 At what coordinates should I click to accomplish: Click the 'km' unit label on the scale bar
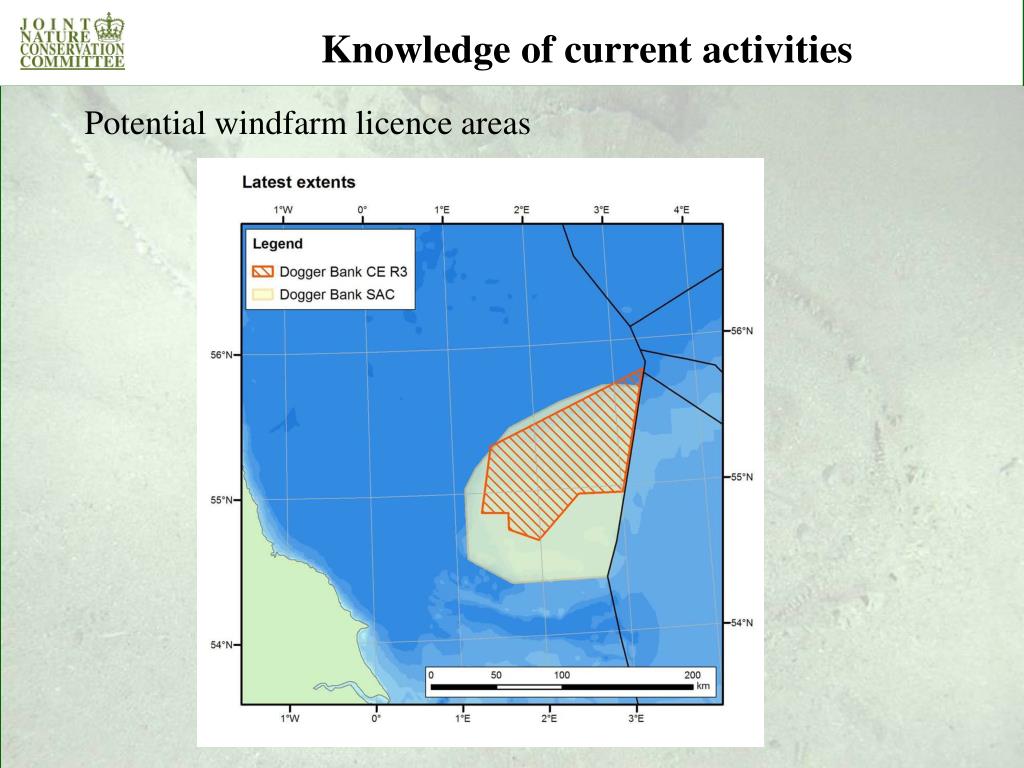[703, 686]
